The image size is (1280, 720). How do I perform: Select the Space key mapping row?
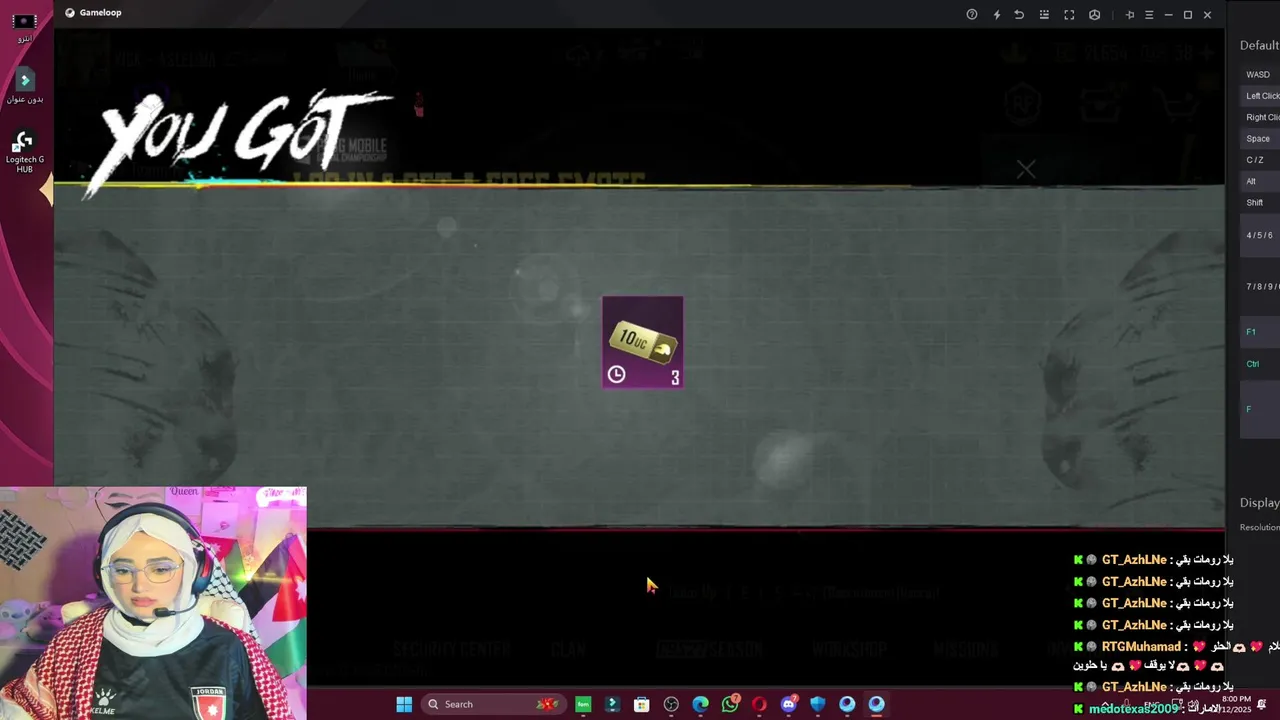click(1260, 139)
